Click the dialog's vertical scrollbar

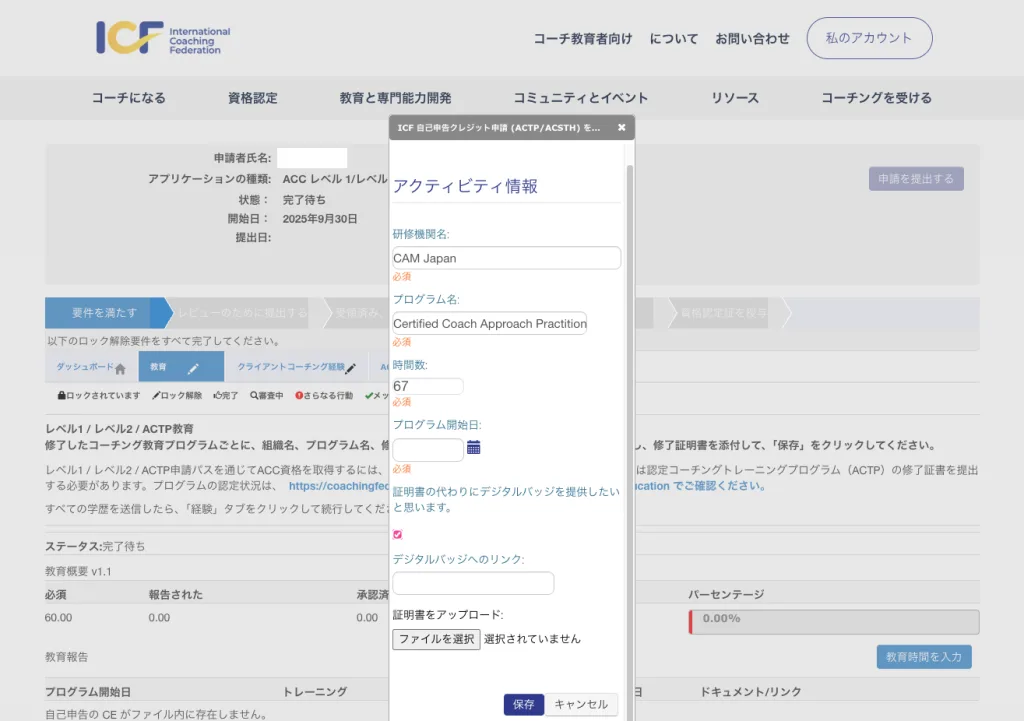tap(629, 400)
